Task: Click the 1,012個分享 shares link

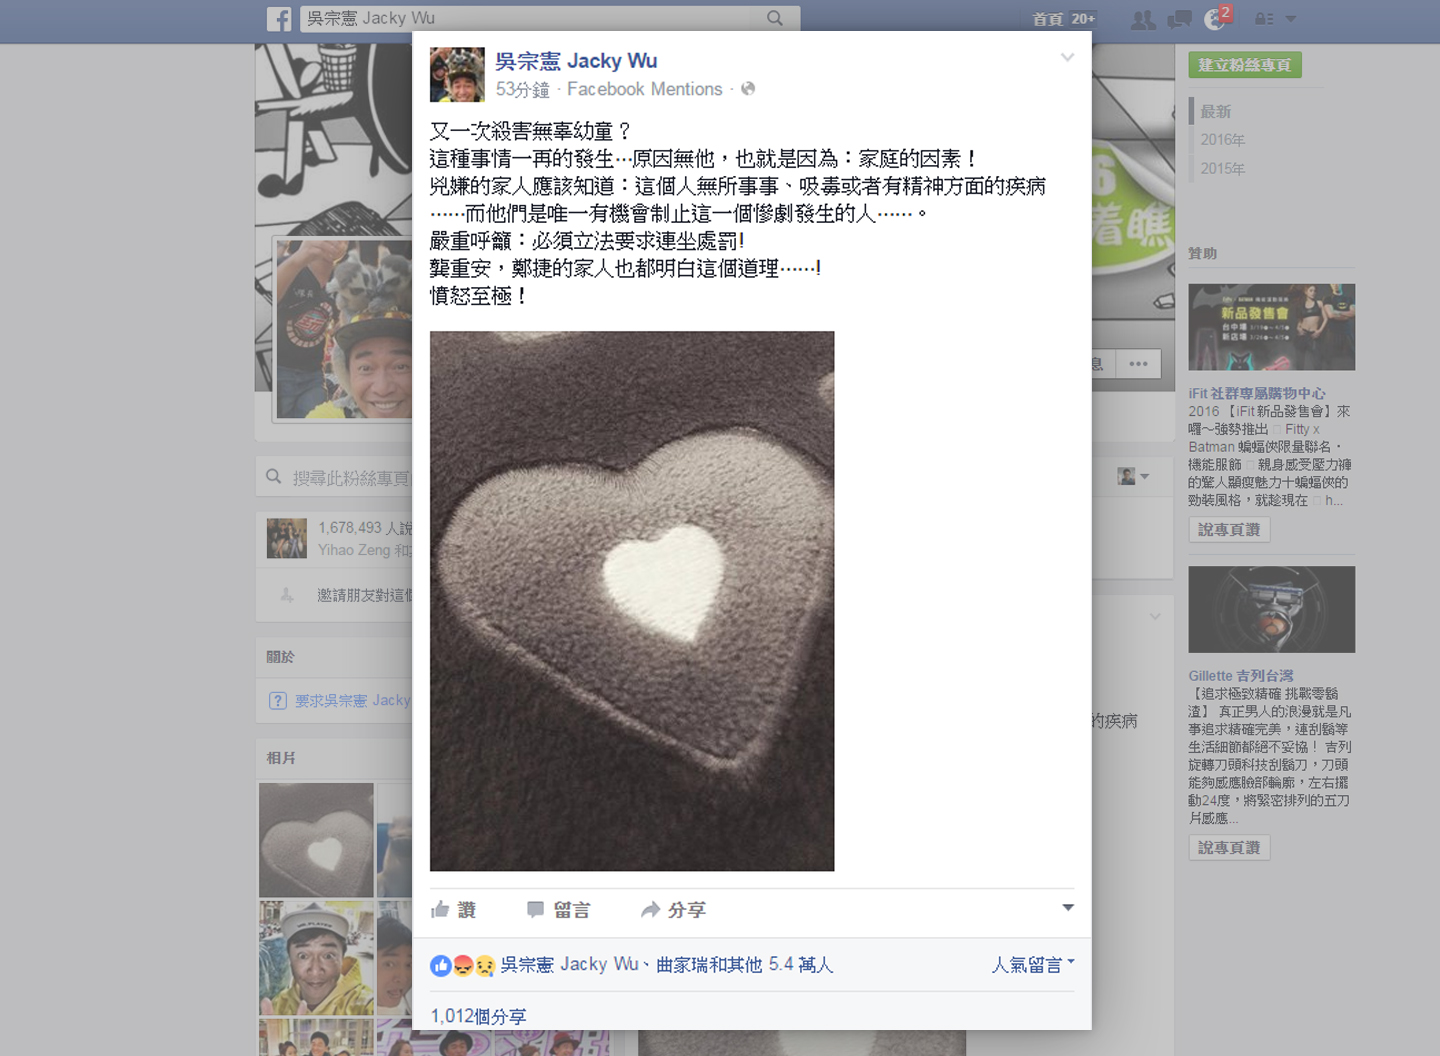Action: tap(478, 1016)
